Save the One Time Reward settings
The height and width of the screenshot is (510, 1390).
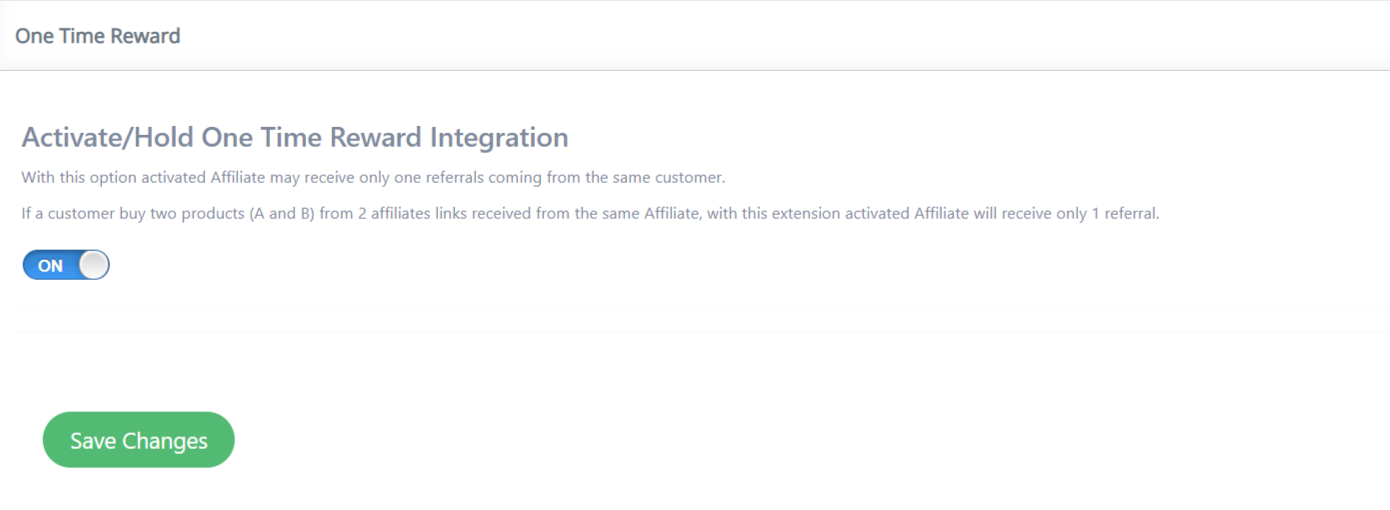(138, 440)
